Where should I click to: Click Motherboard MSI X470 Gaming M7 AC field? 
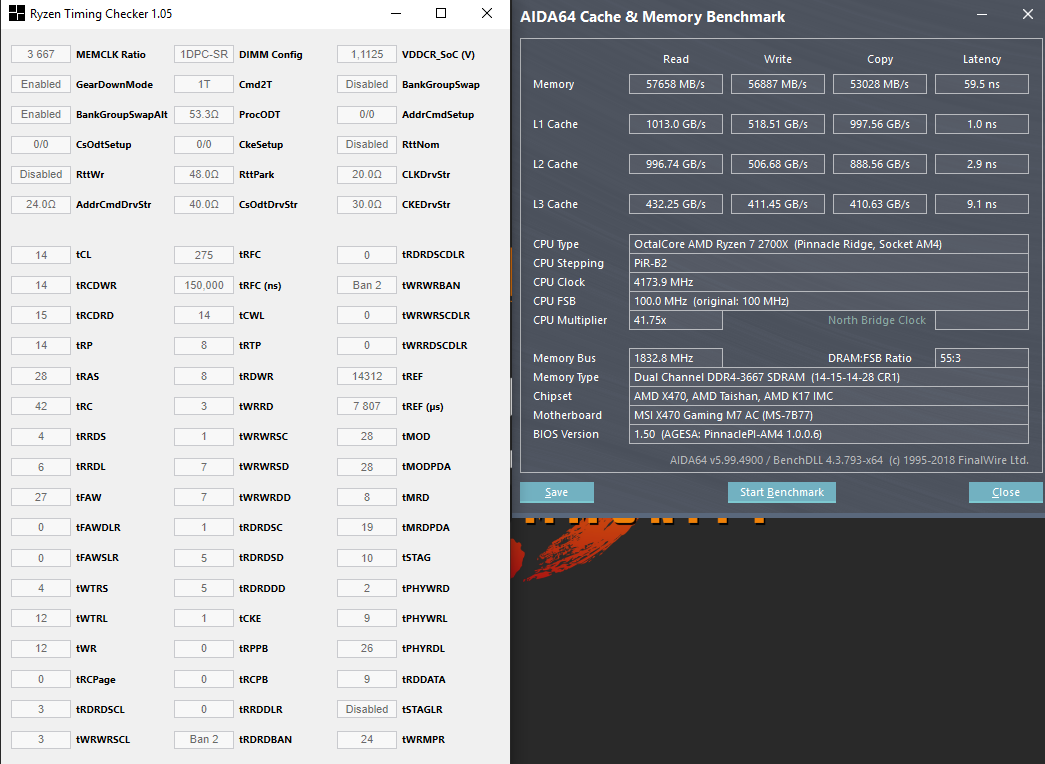828,415
